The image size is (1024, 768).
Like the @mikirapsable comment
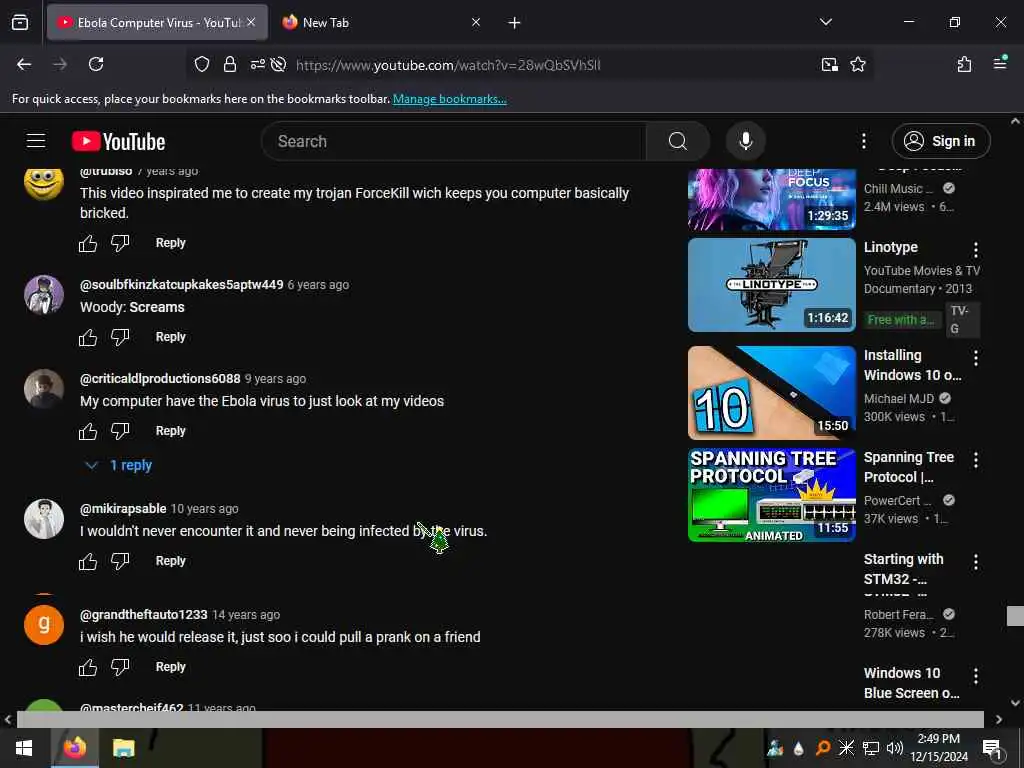88,562
